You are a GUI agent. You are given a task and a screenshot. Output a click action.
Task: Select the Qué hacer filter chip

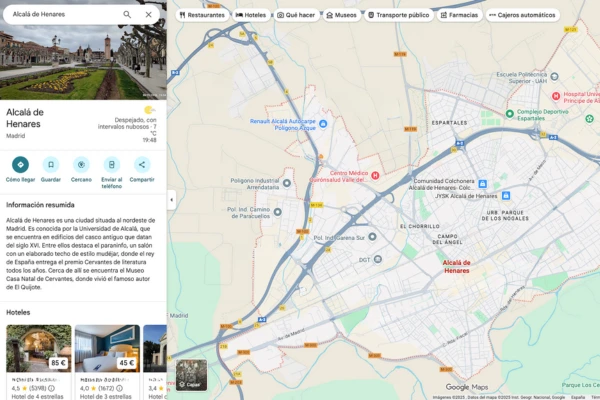pyautogui.click(x=296, y=15)
